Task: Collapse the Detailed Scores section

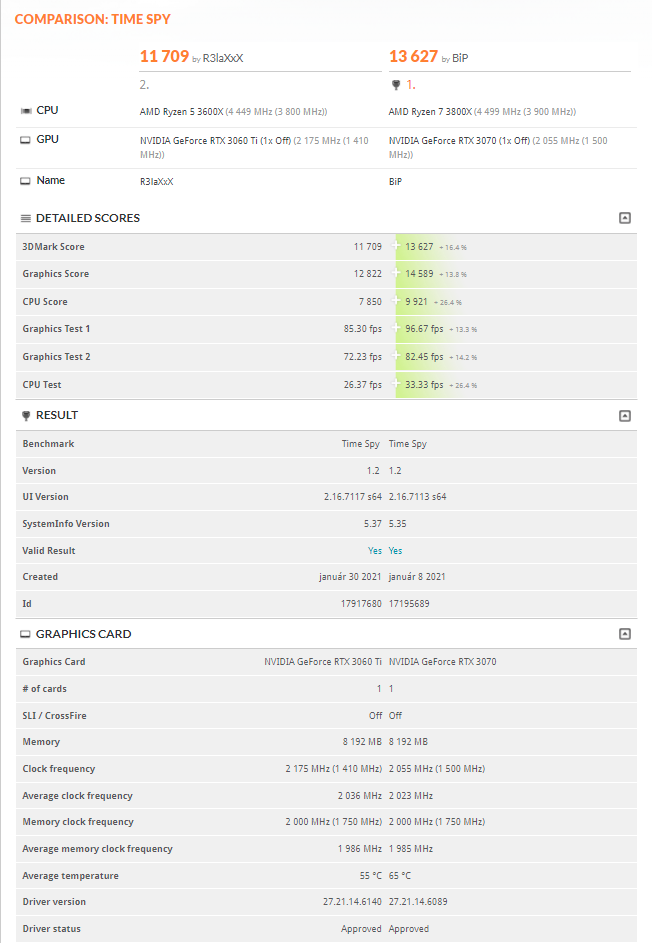Action: coord(625,218)
